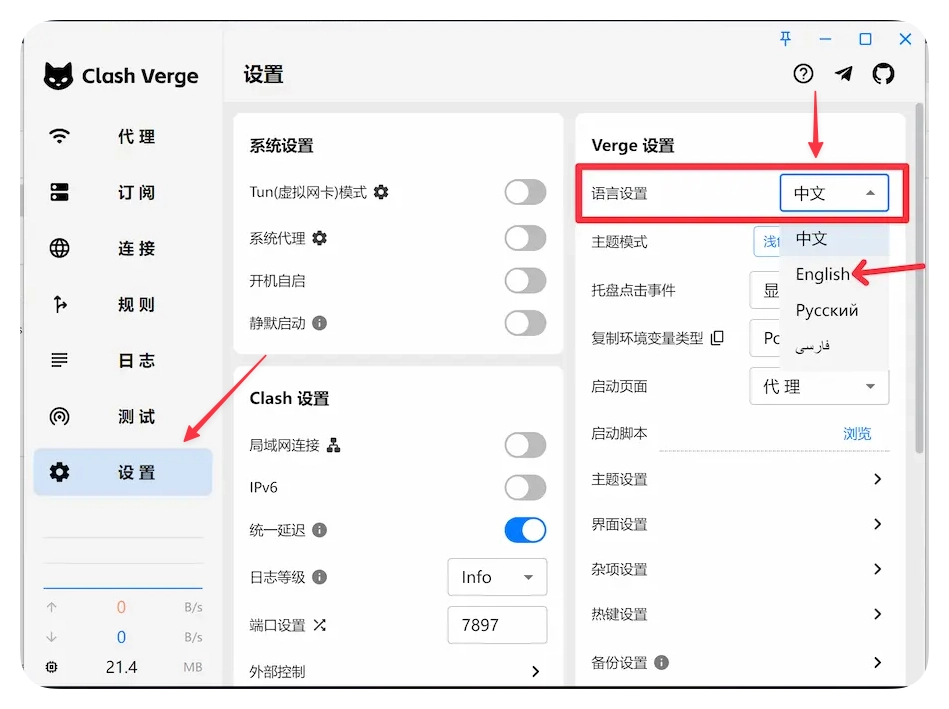Open the help manual question mark icon
Image resolution: width=949 pixels, height=709 pixels.
click(803, 74)
